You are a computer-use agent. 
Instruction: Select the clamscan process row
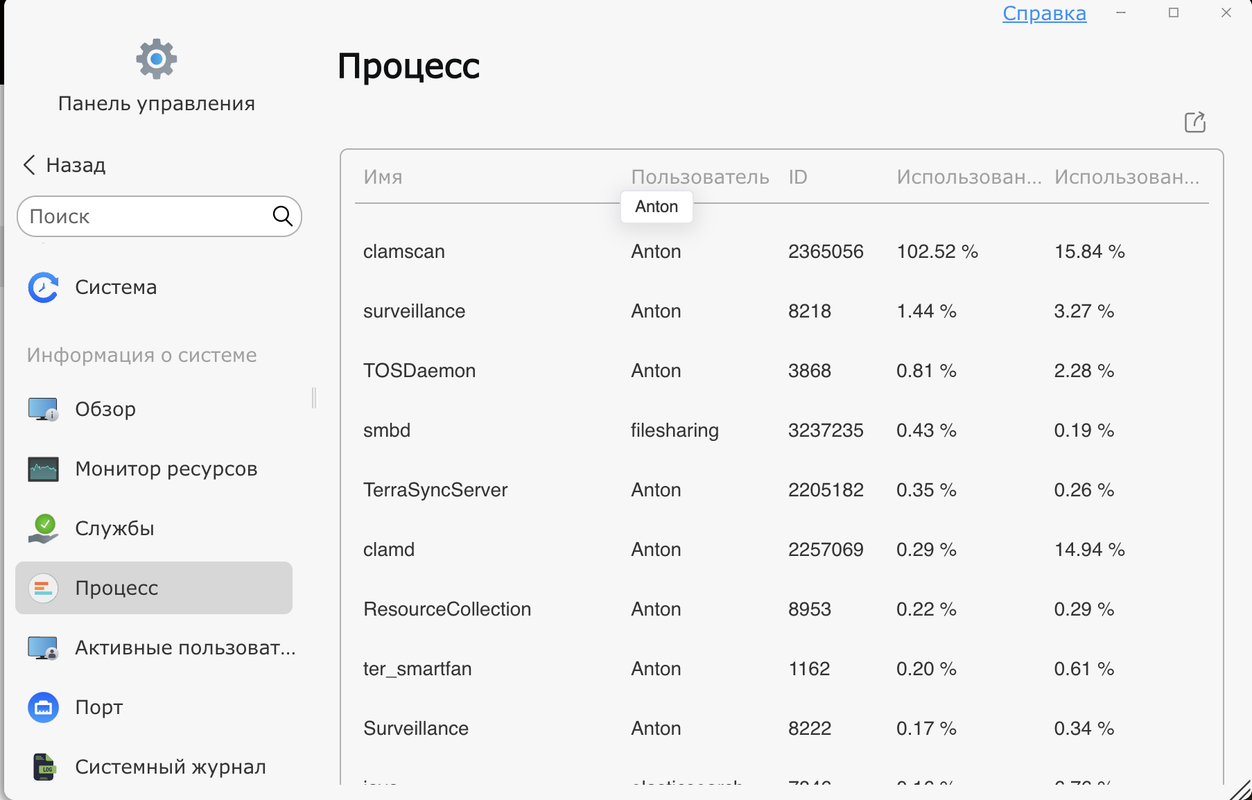pyautogui.click(x=782, y=252)
